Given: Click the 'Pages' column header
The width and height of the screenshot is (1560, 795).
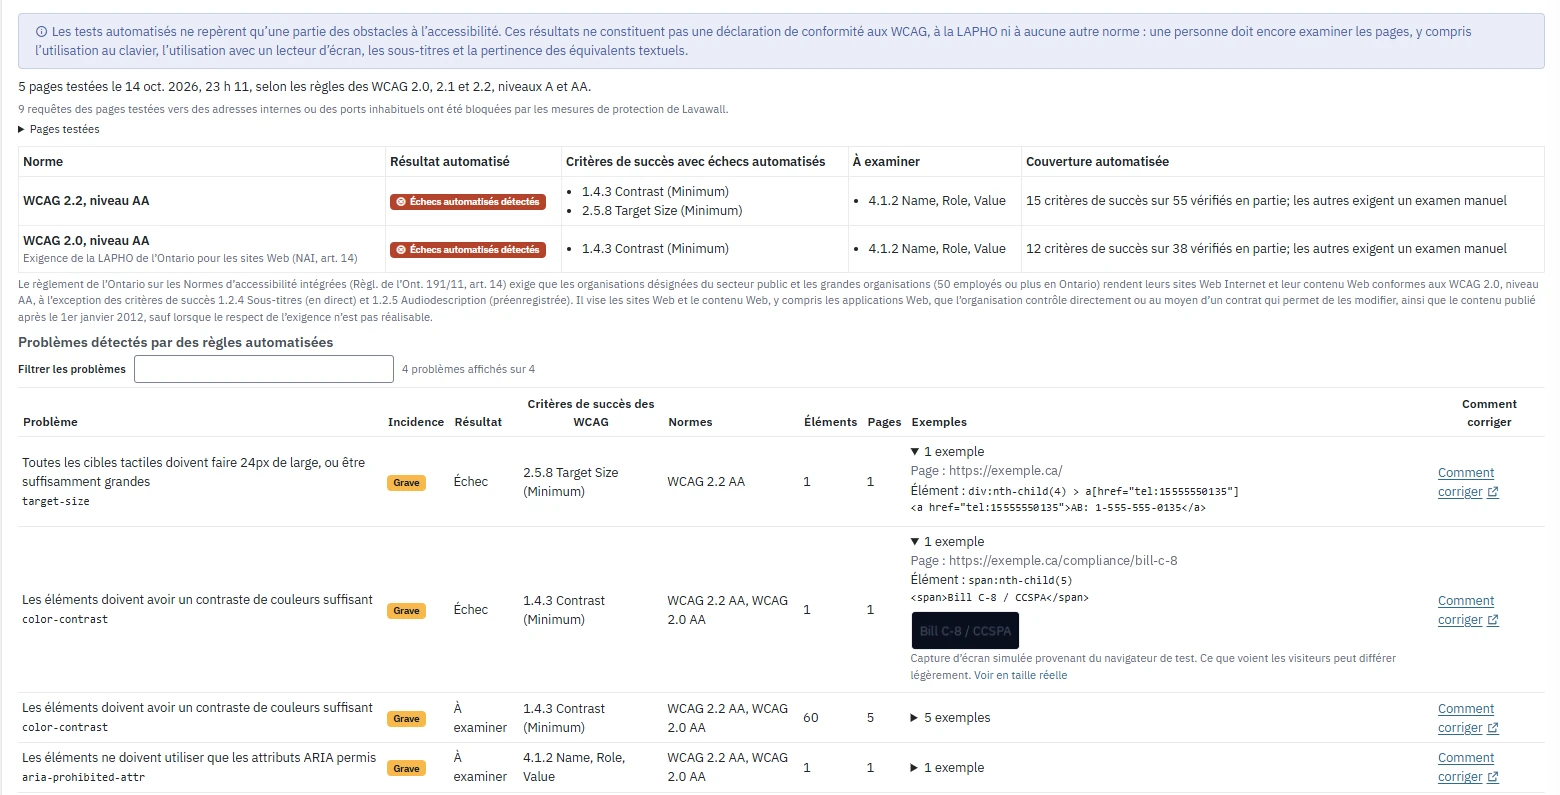Looking at the screenshot, I should (884, 422).
